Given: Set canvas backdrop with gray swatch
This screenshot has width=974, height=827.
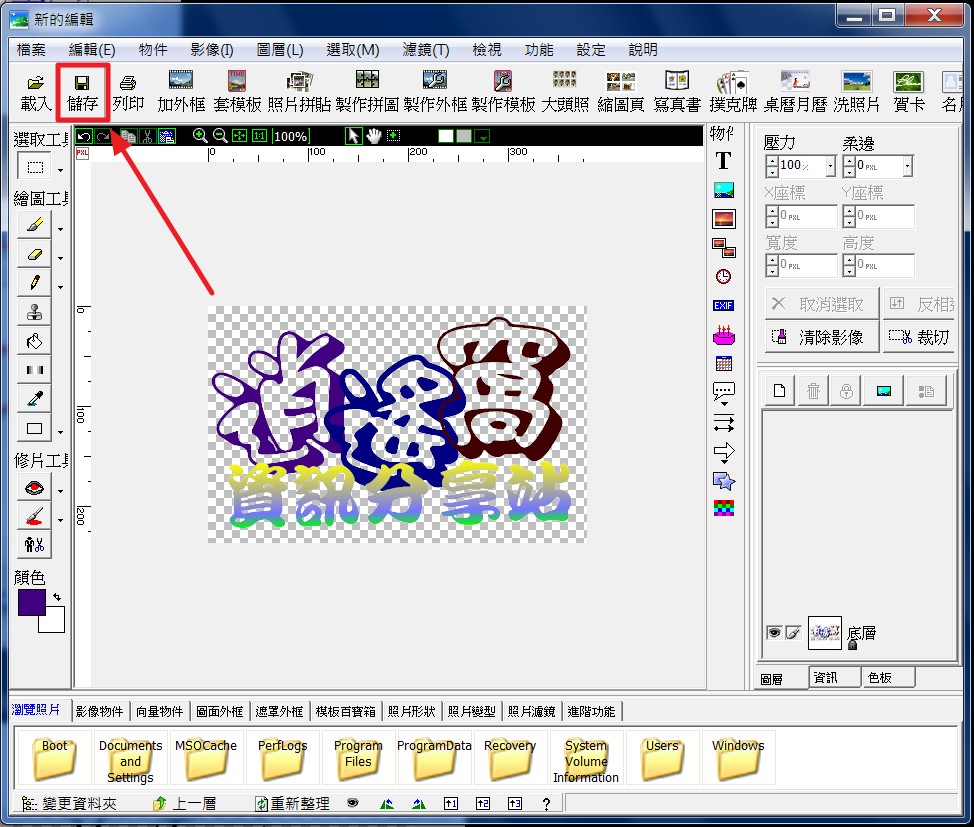Looking at the screenshot, I should [463, 136].
